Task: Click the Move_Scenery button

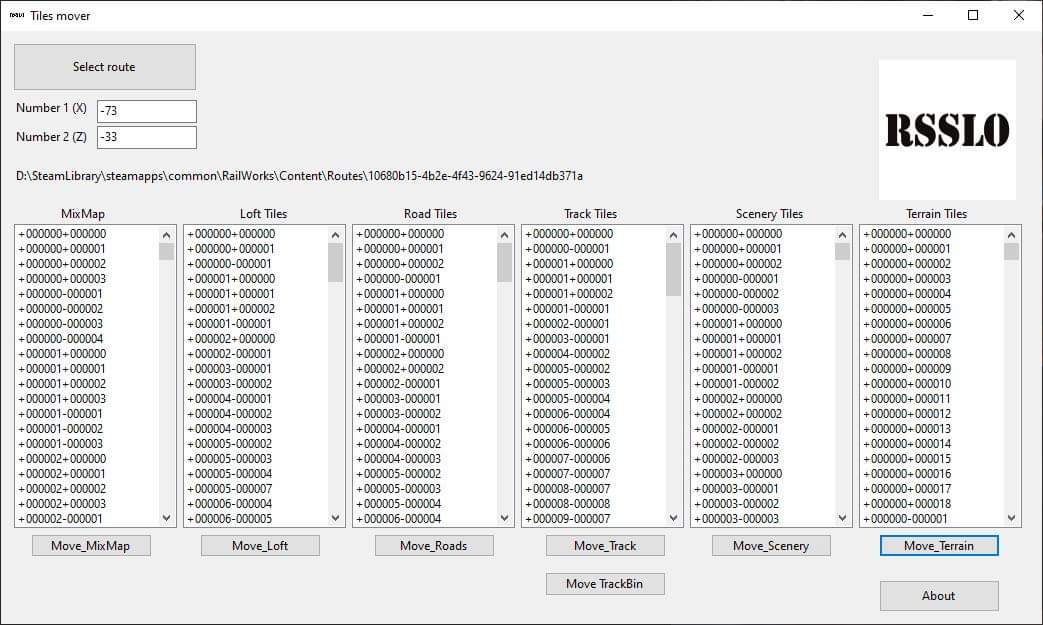Action: (771, 546)
